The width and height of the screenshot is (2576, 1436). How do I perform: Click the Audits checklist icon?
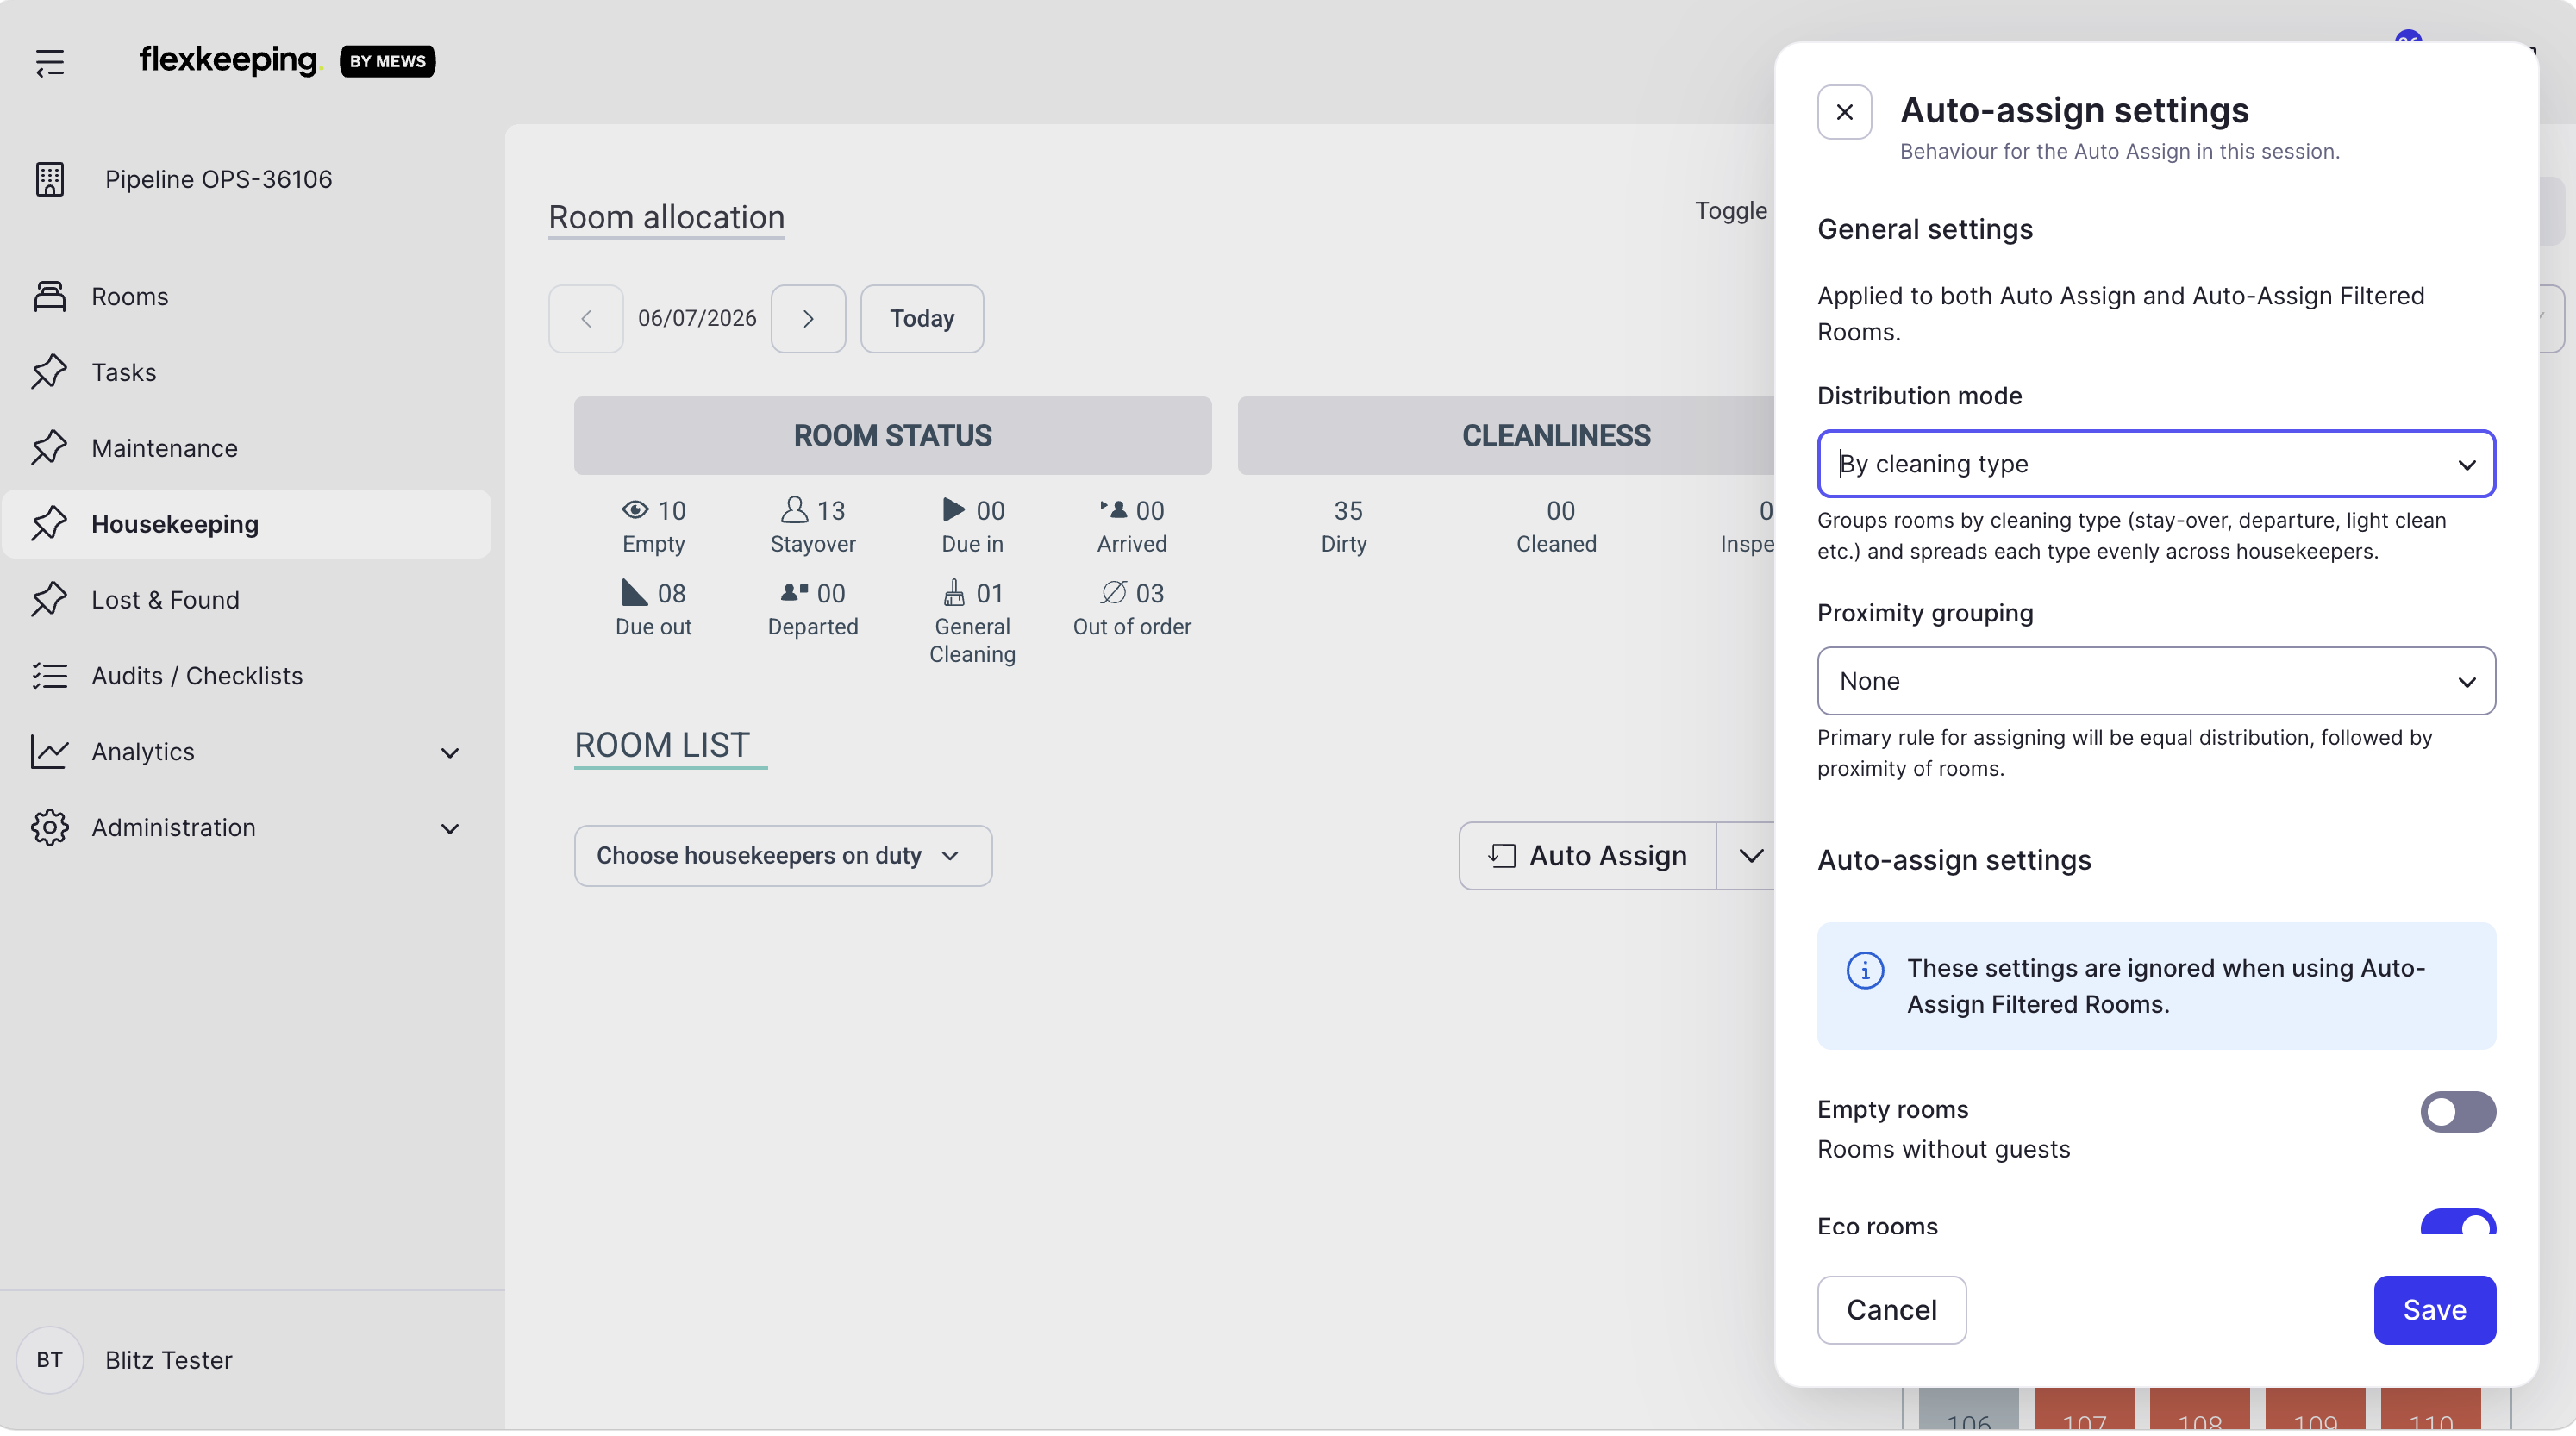pyautogui.click(x=49, y=676)
